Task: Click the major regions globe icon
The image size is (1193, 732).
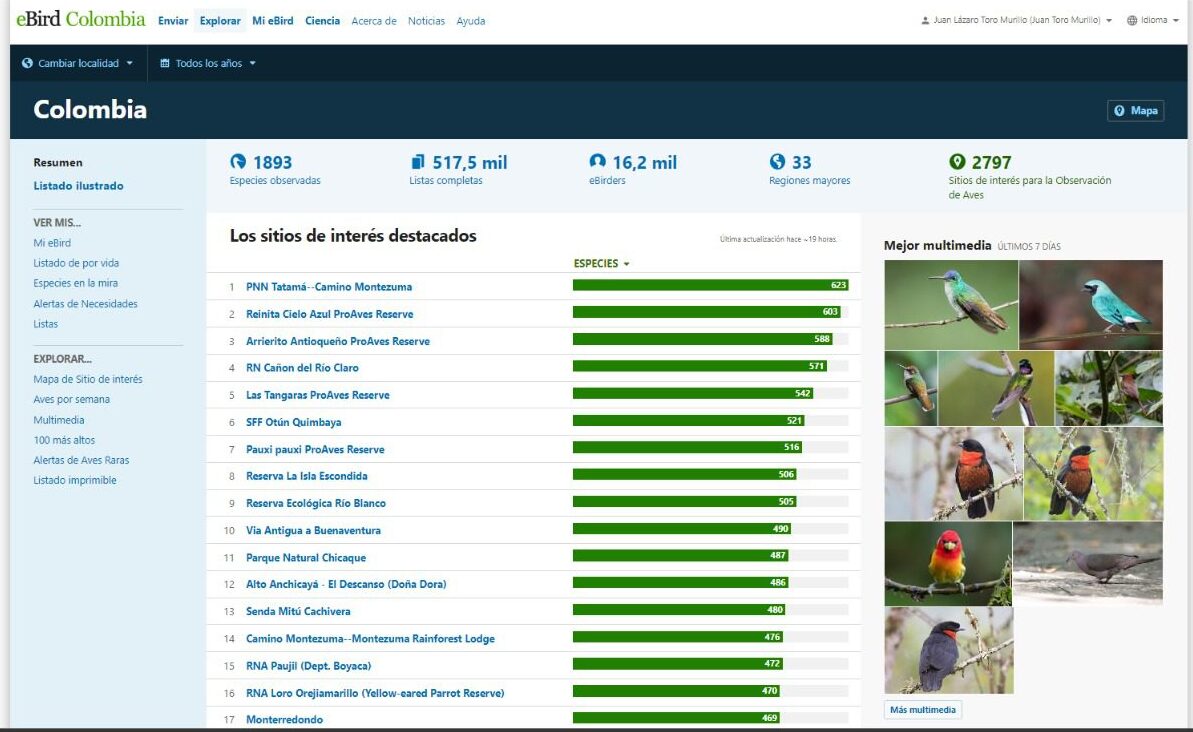Action: (x=778, y=162)
